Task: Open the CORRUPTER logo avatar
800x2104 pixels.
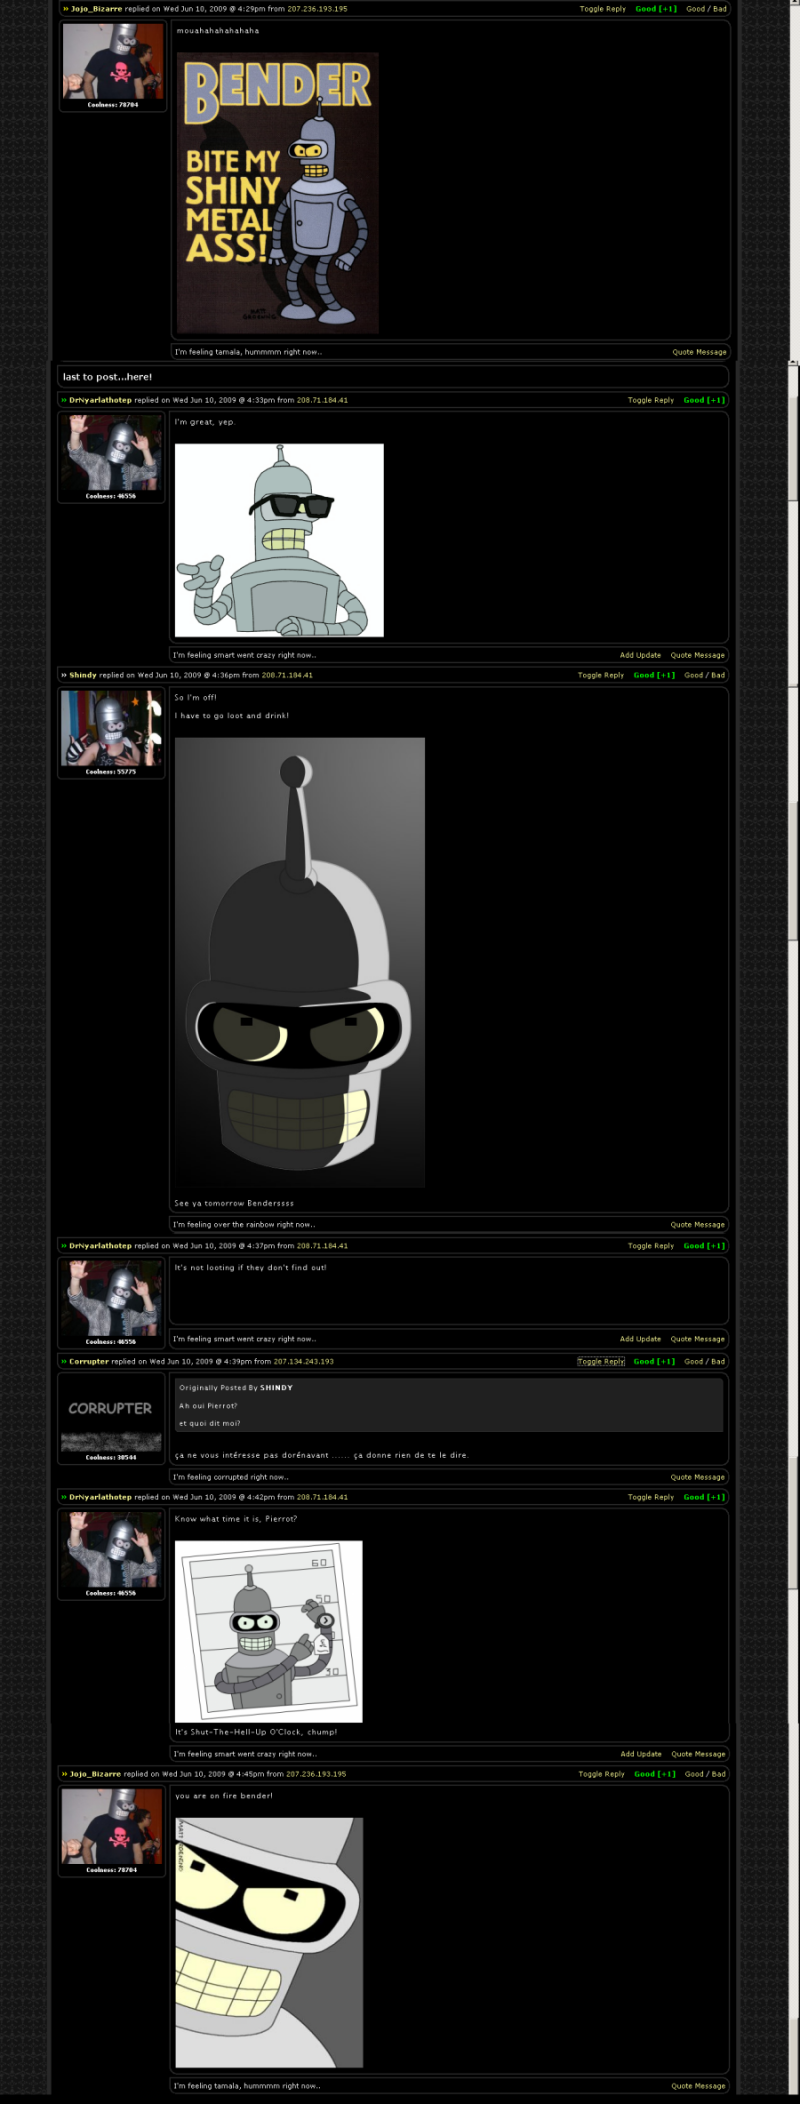Action: (111, 1414)
